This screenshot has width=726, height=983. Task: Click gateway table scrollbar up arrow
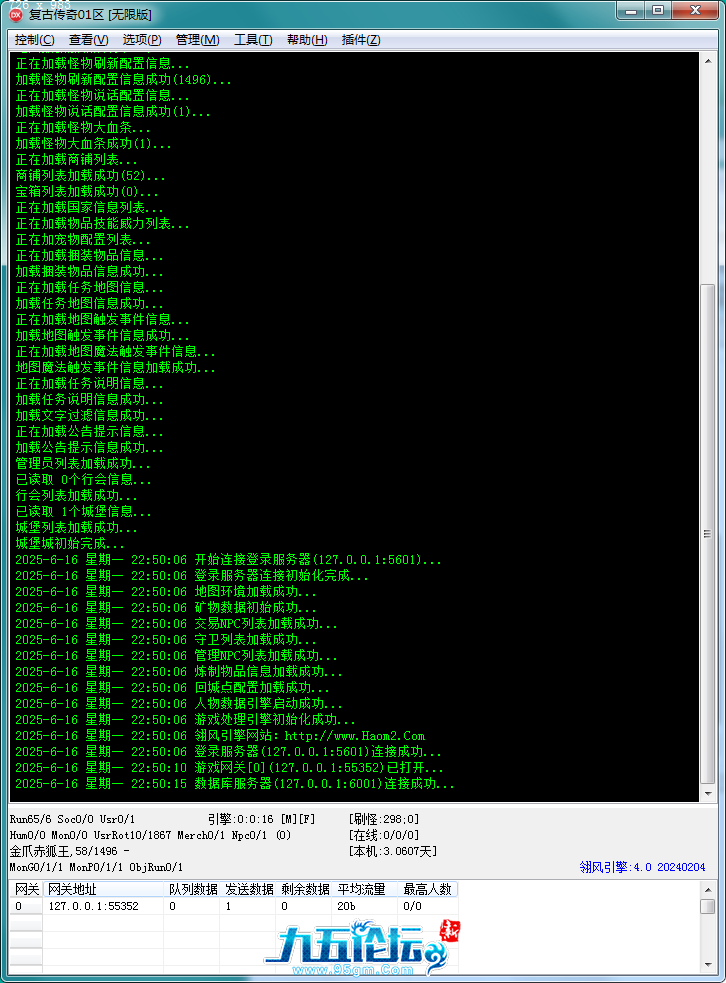point(708,890)
